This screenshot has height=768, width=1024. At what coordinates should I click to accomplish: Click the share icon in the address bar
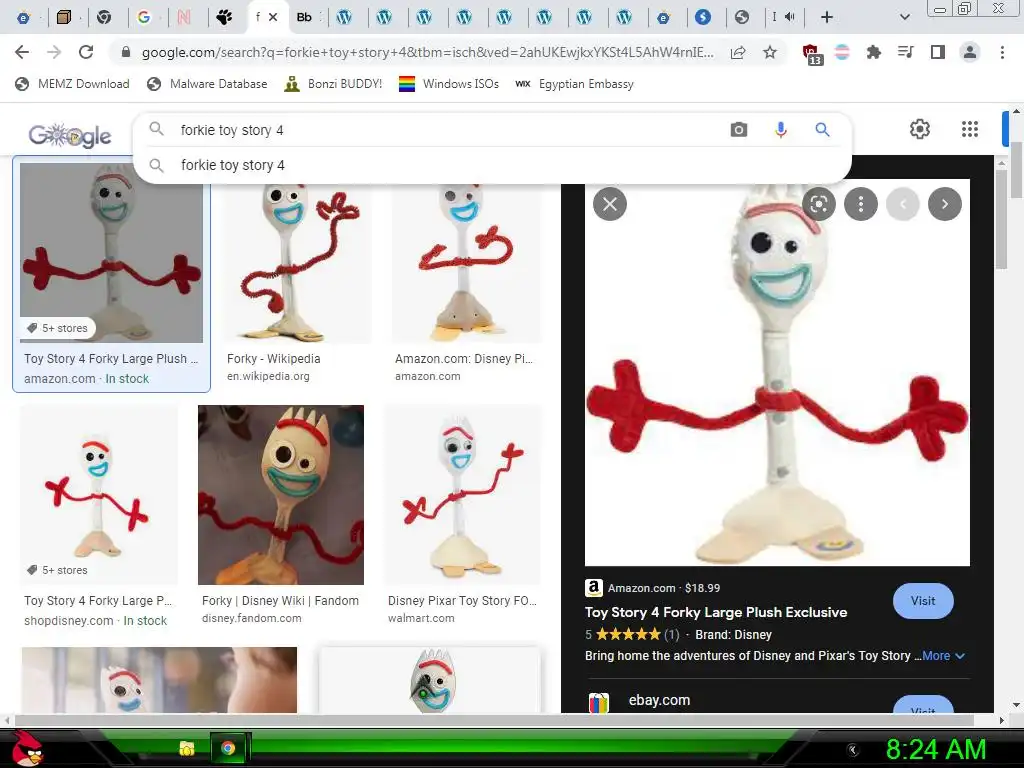pyautogui.click(x=738, y=52)
